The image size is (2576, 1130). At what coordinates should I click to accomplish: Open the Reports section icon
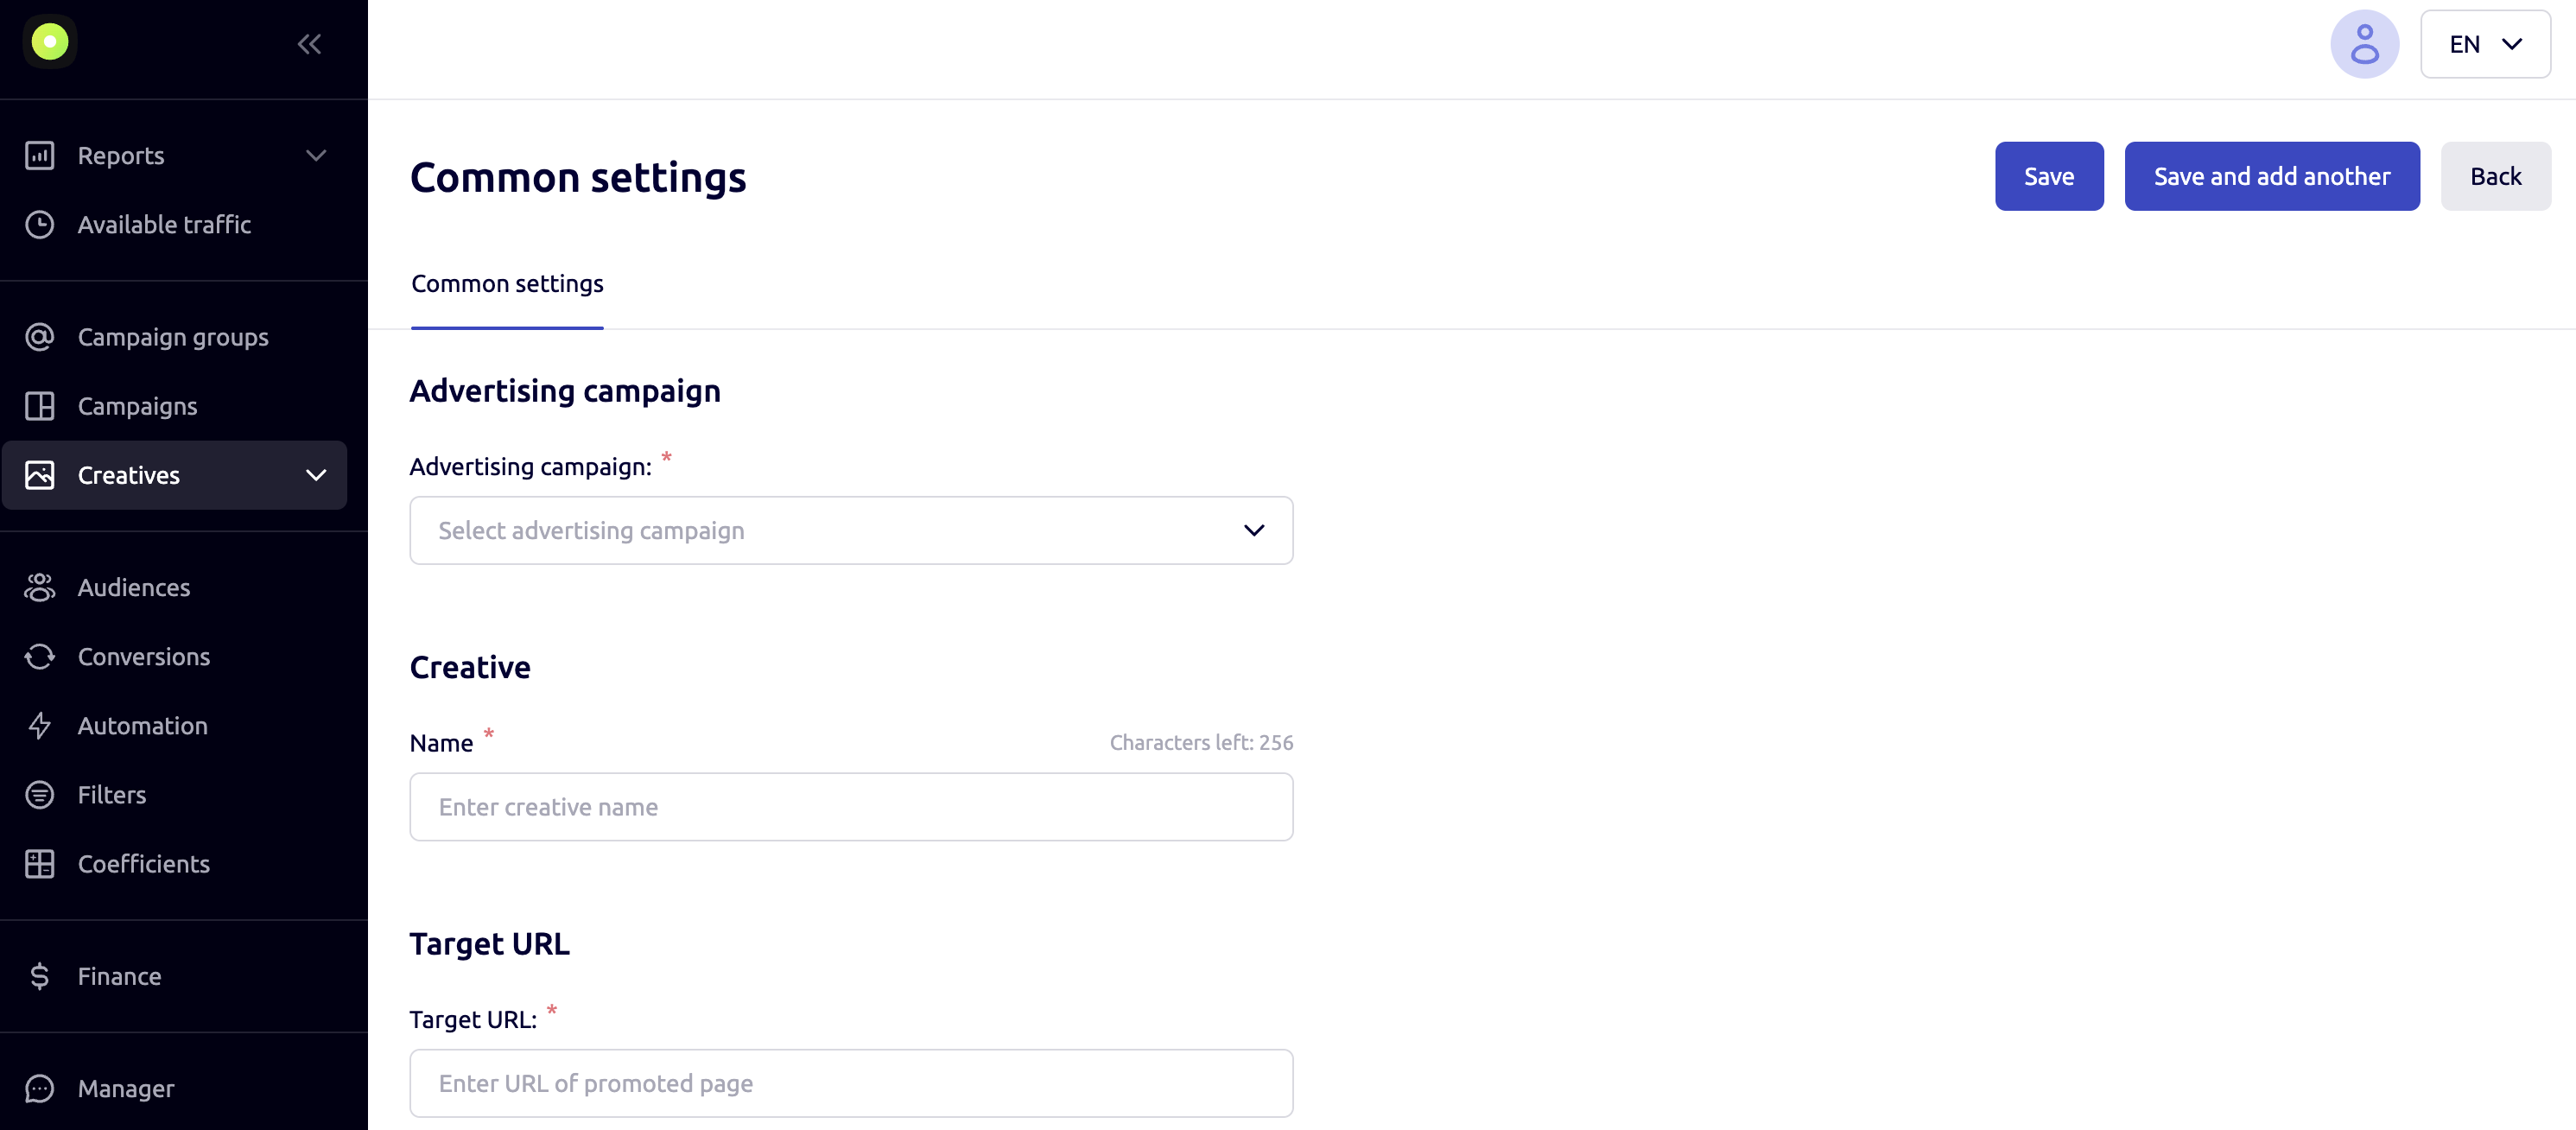tap(40, 155)
